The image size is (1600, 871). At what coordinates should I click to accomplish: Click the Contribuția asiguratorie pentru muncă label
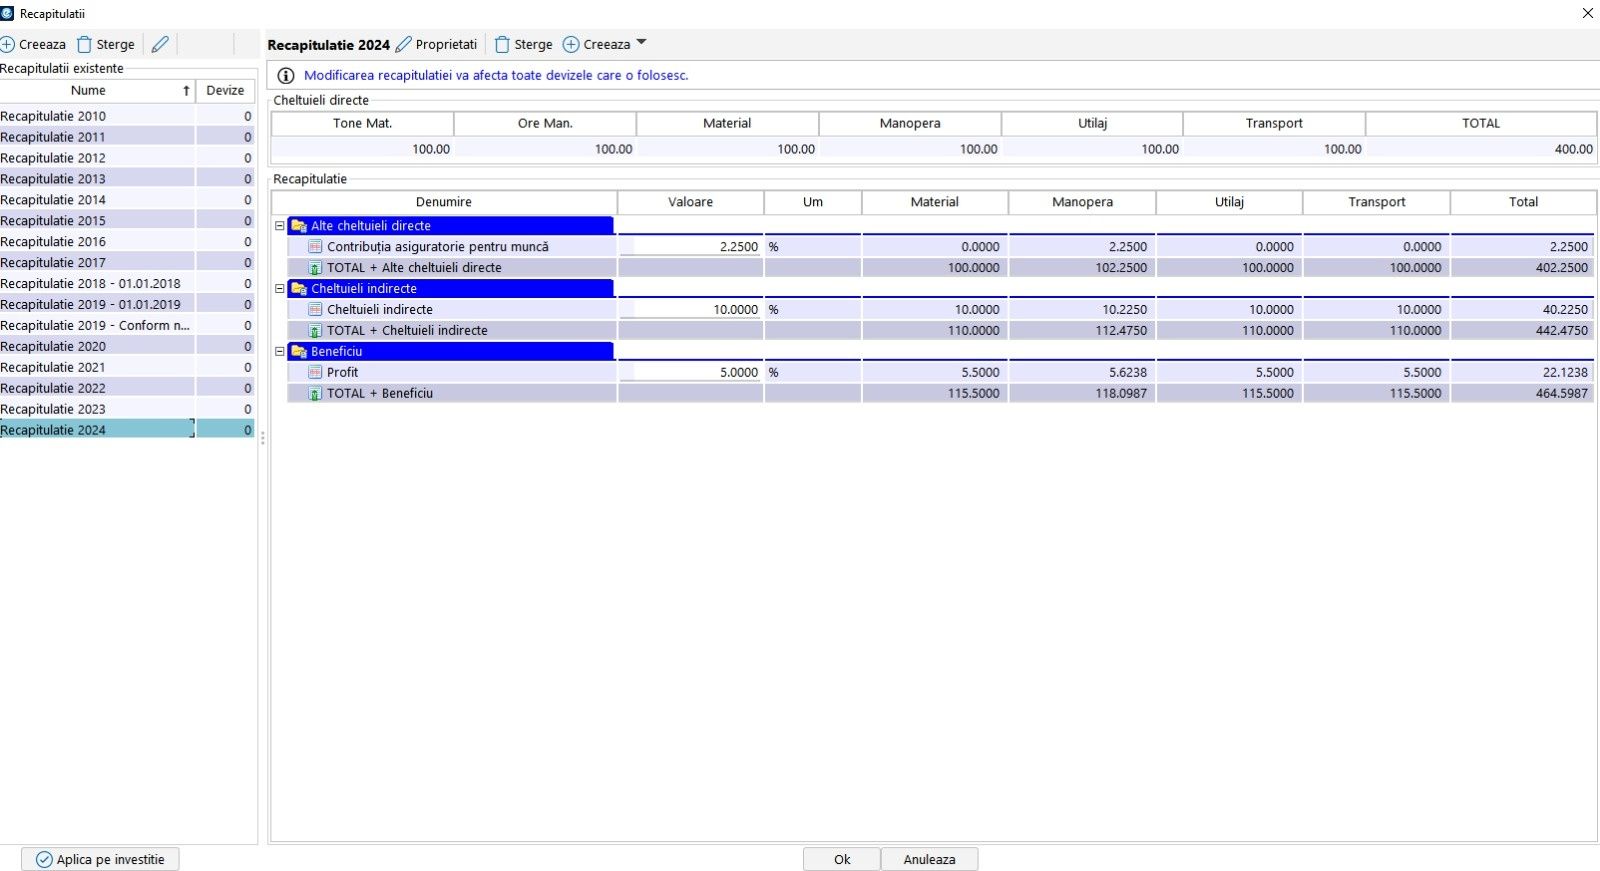pyautogui.click(x=438, y=247)
